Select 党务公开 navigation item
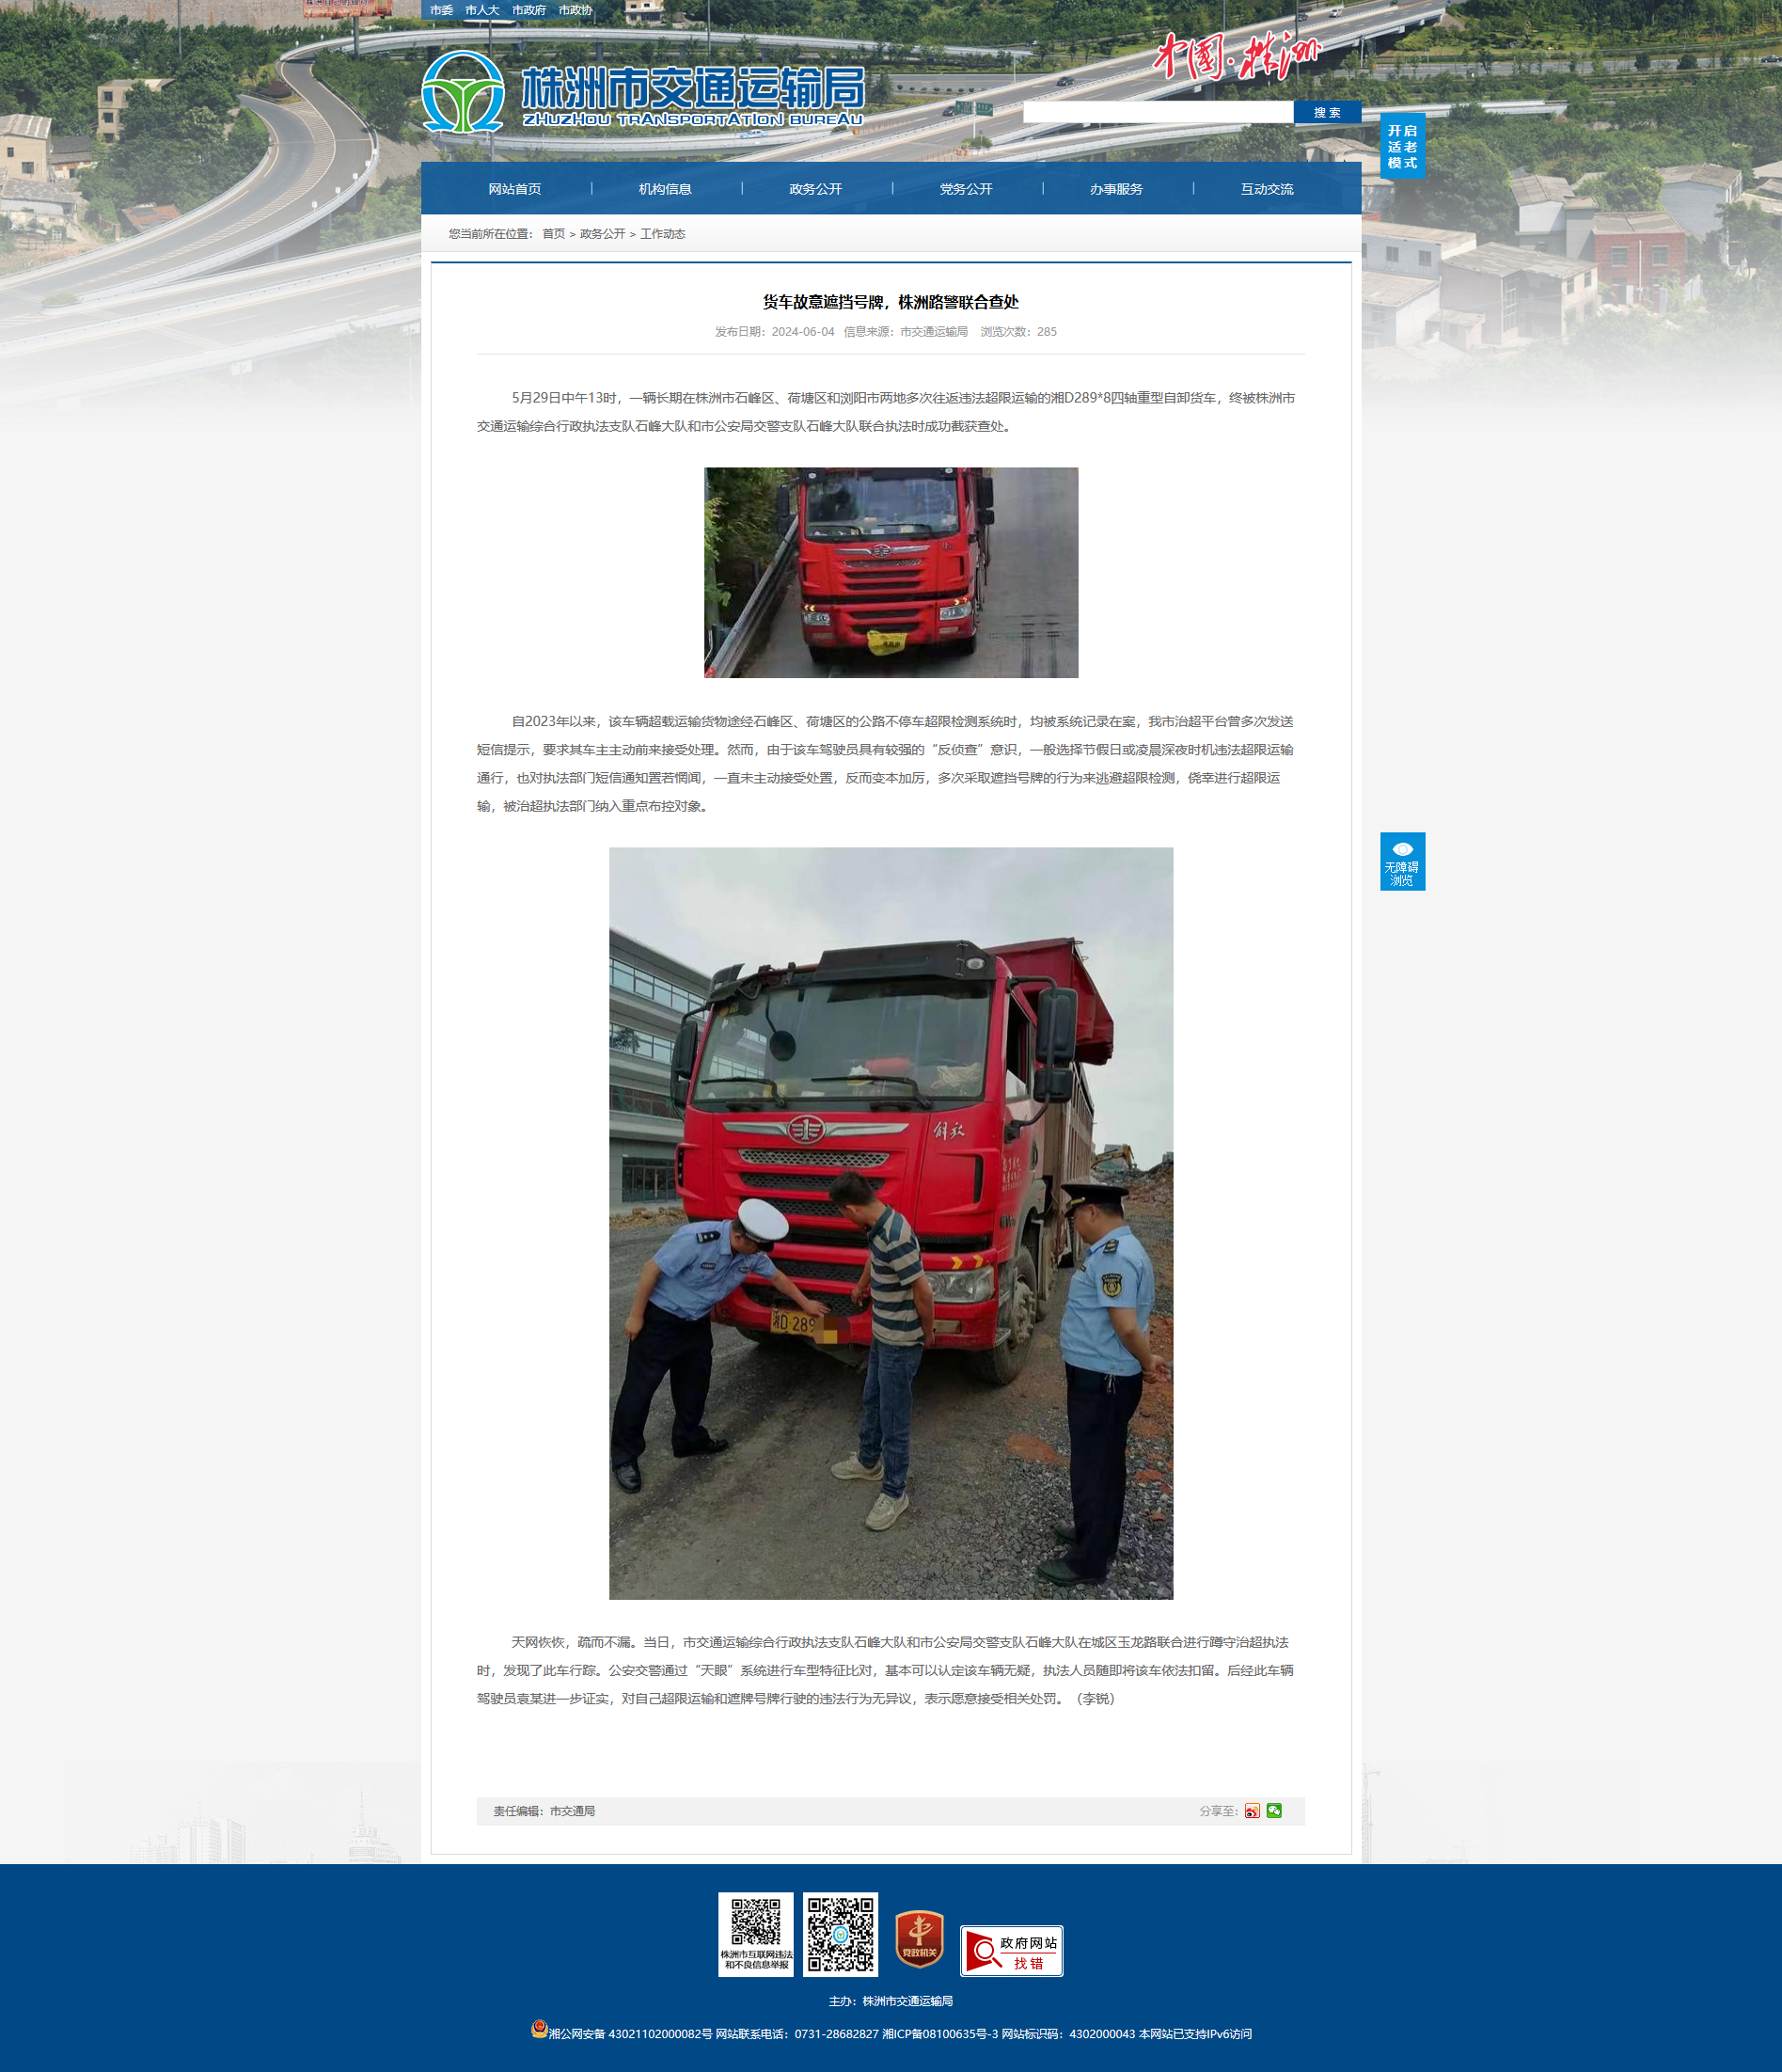Screen dimensions: 1782x2072 point(966,189)
